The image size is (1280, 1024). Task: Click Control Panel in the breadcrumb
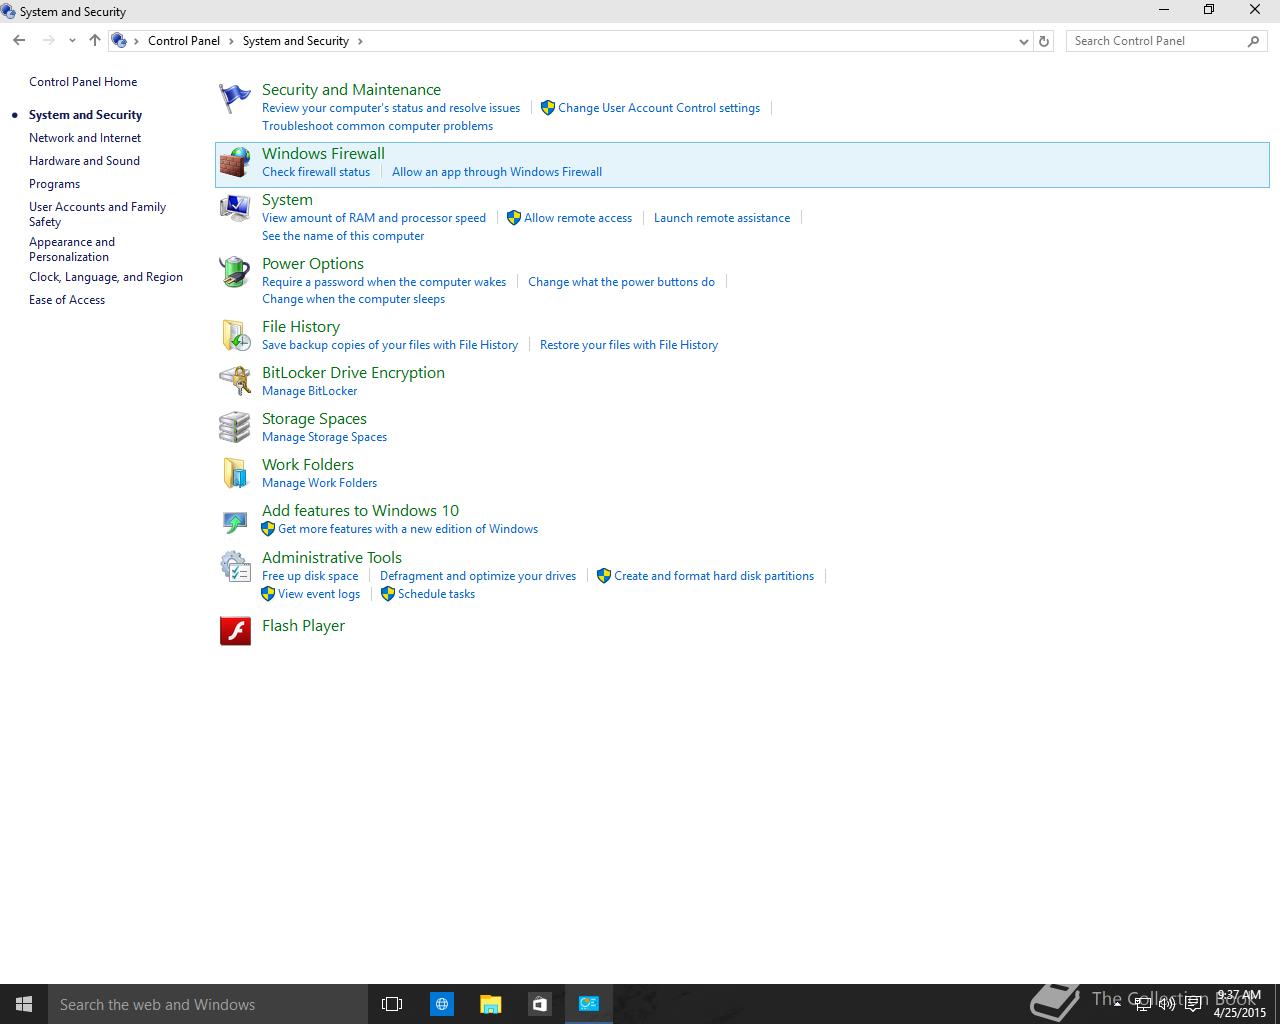click(x=184, y=41)
